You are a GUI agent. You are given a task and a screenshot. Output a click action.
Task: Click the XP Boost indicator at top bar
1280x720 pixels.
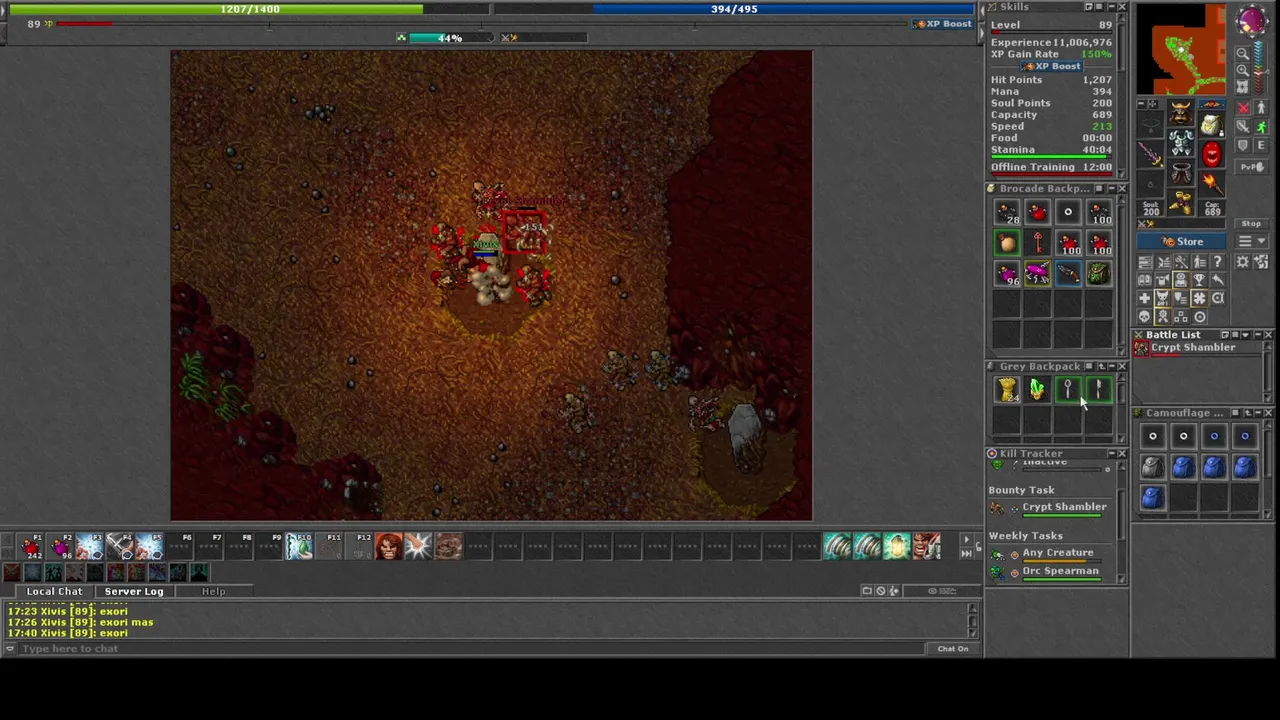pyautogui.click(x=942, y=23)
